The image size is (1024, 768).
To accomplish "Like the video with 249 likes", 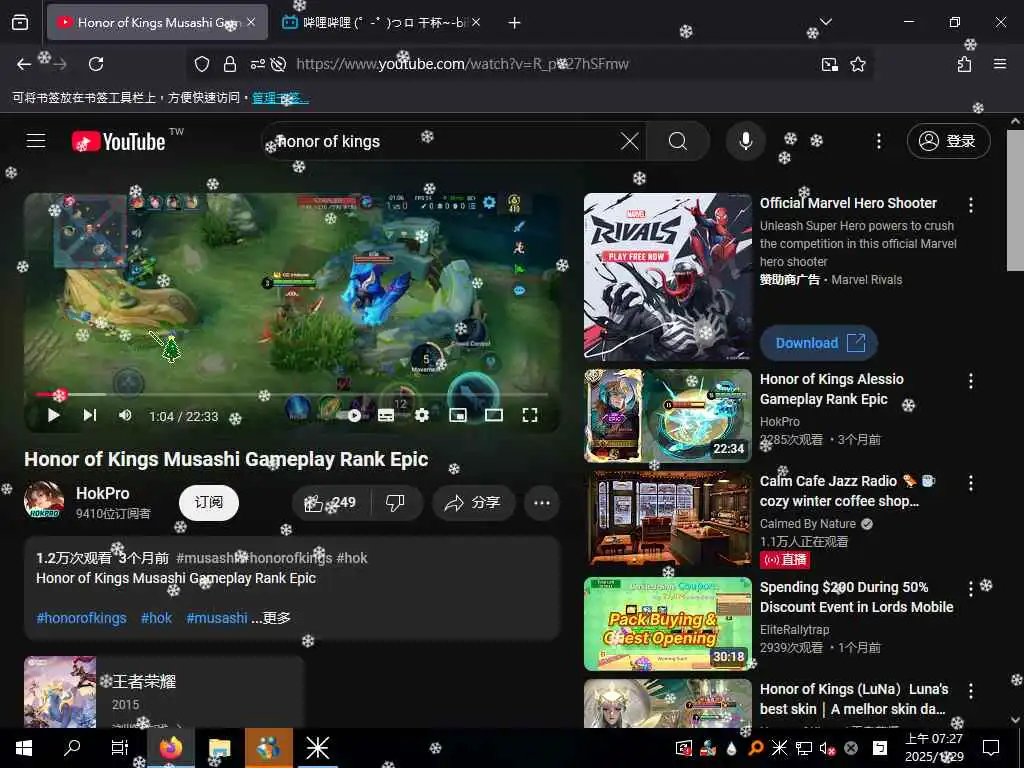I will coord(330,503).
